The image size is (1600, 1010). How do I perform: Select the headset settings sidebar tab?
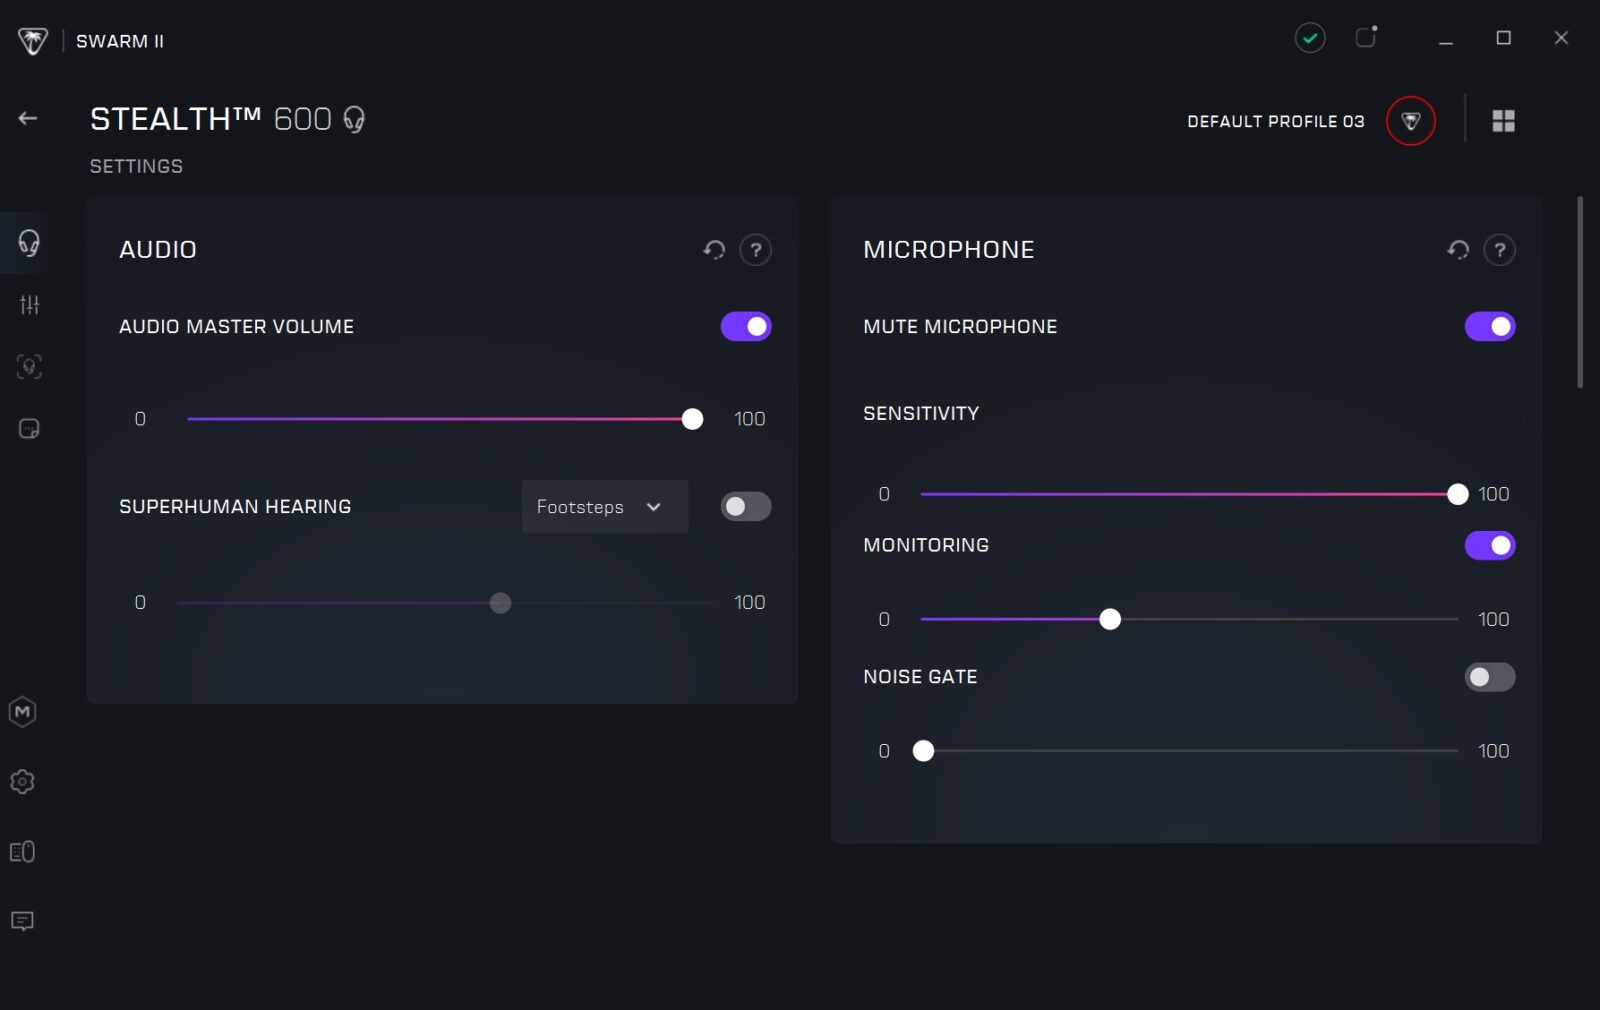[29, 243]
